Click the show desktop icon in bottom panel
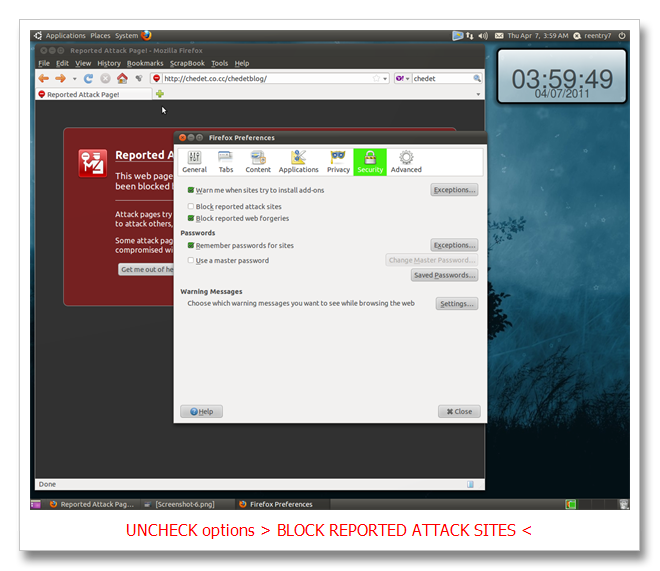Viewport: 660px width, 571px height. click(x=36, y=504)
